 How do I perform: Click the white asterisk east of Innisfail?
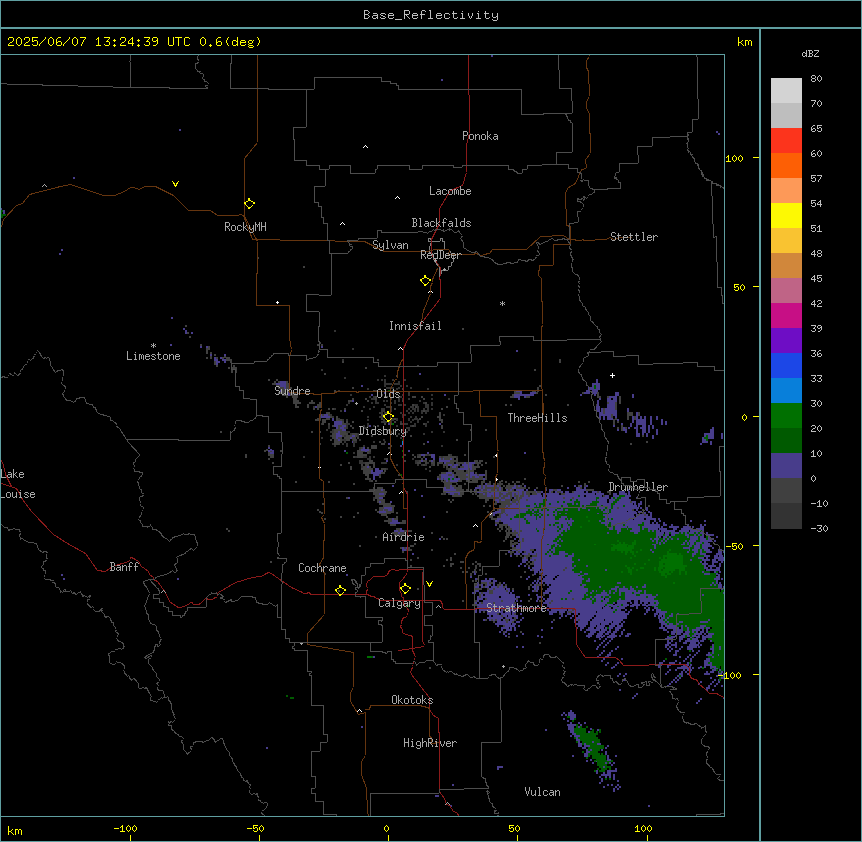coord(502,303)
